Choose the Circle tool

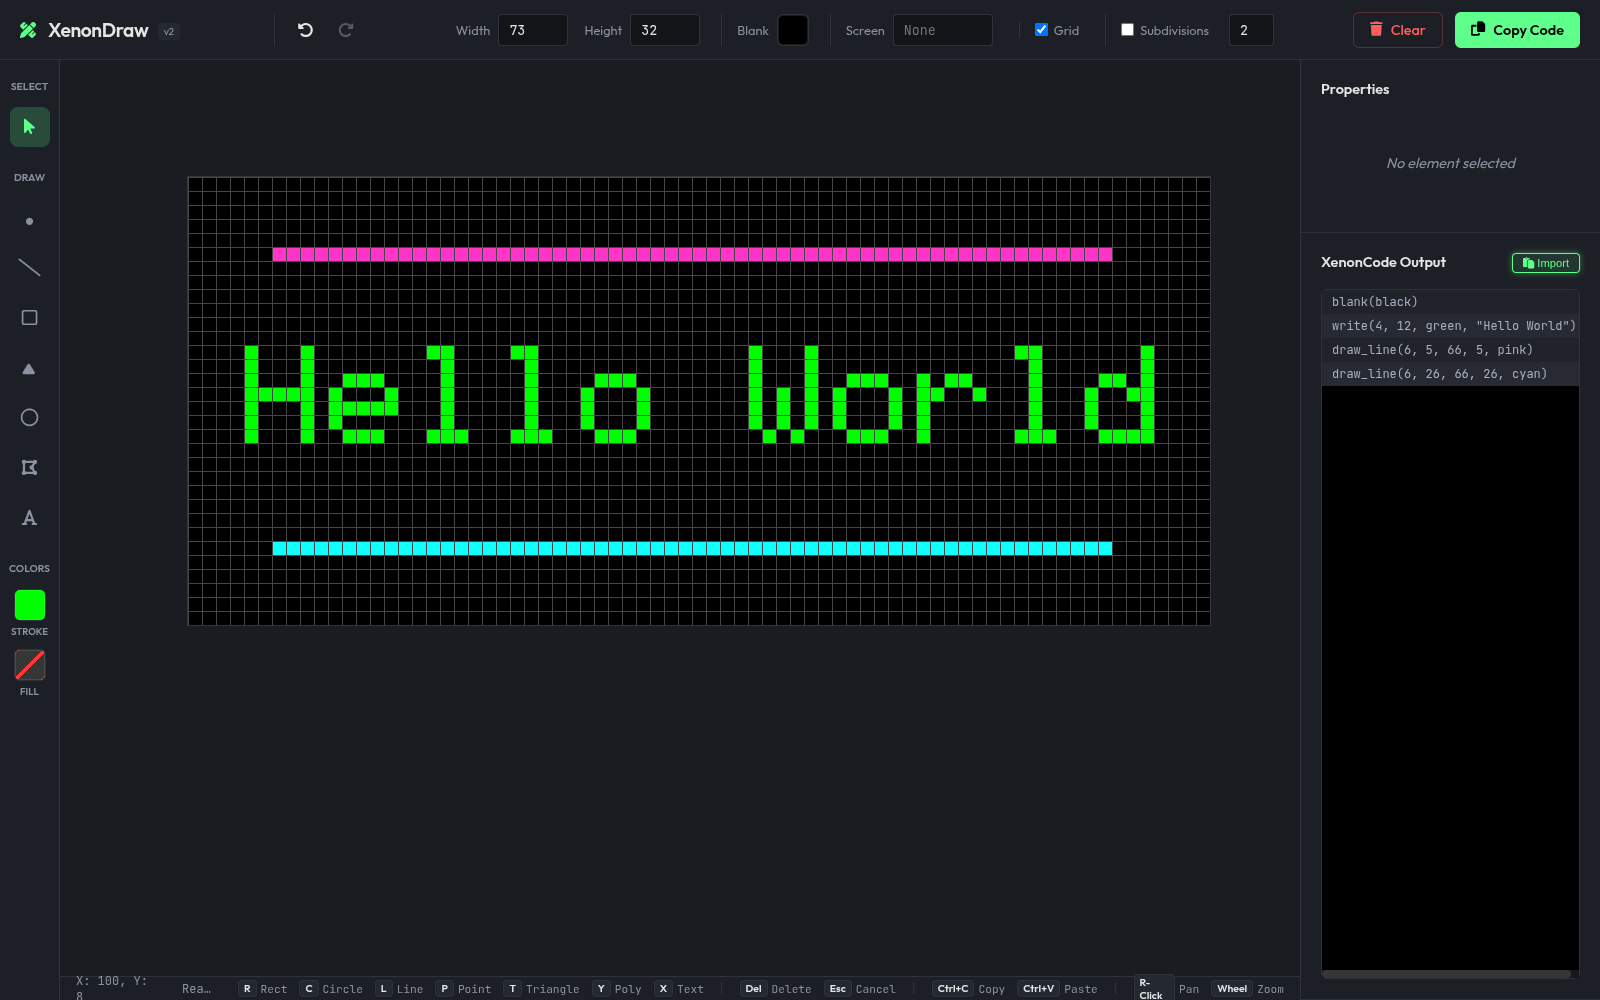[x=30, y=418]
